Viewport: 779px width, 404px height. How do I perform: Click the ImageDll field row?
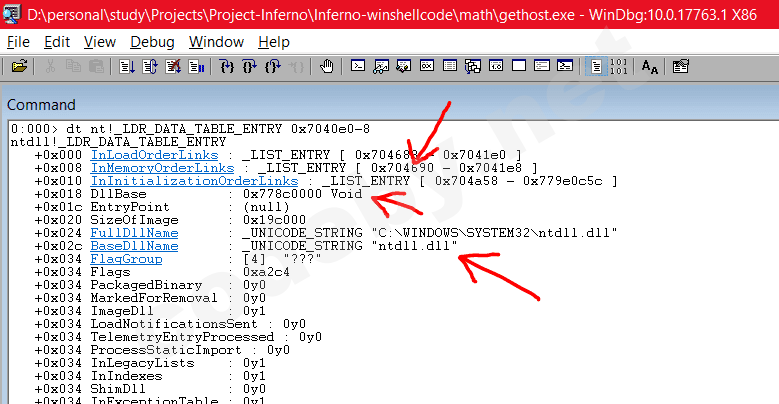tap(151, 311)
